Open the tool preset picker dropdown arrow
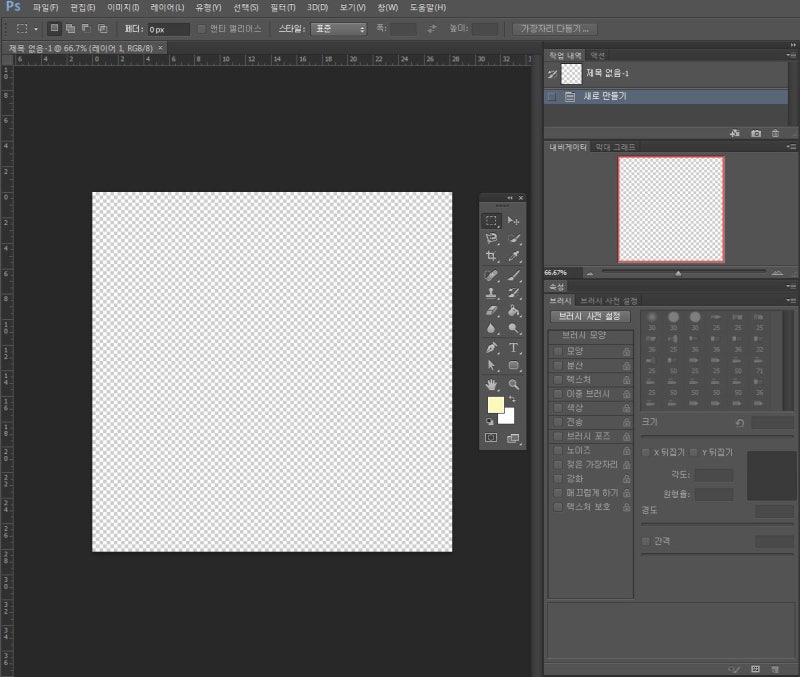 pyautogui.click(x=36, y=29)
